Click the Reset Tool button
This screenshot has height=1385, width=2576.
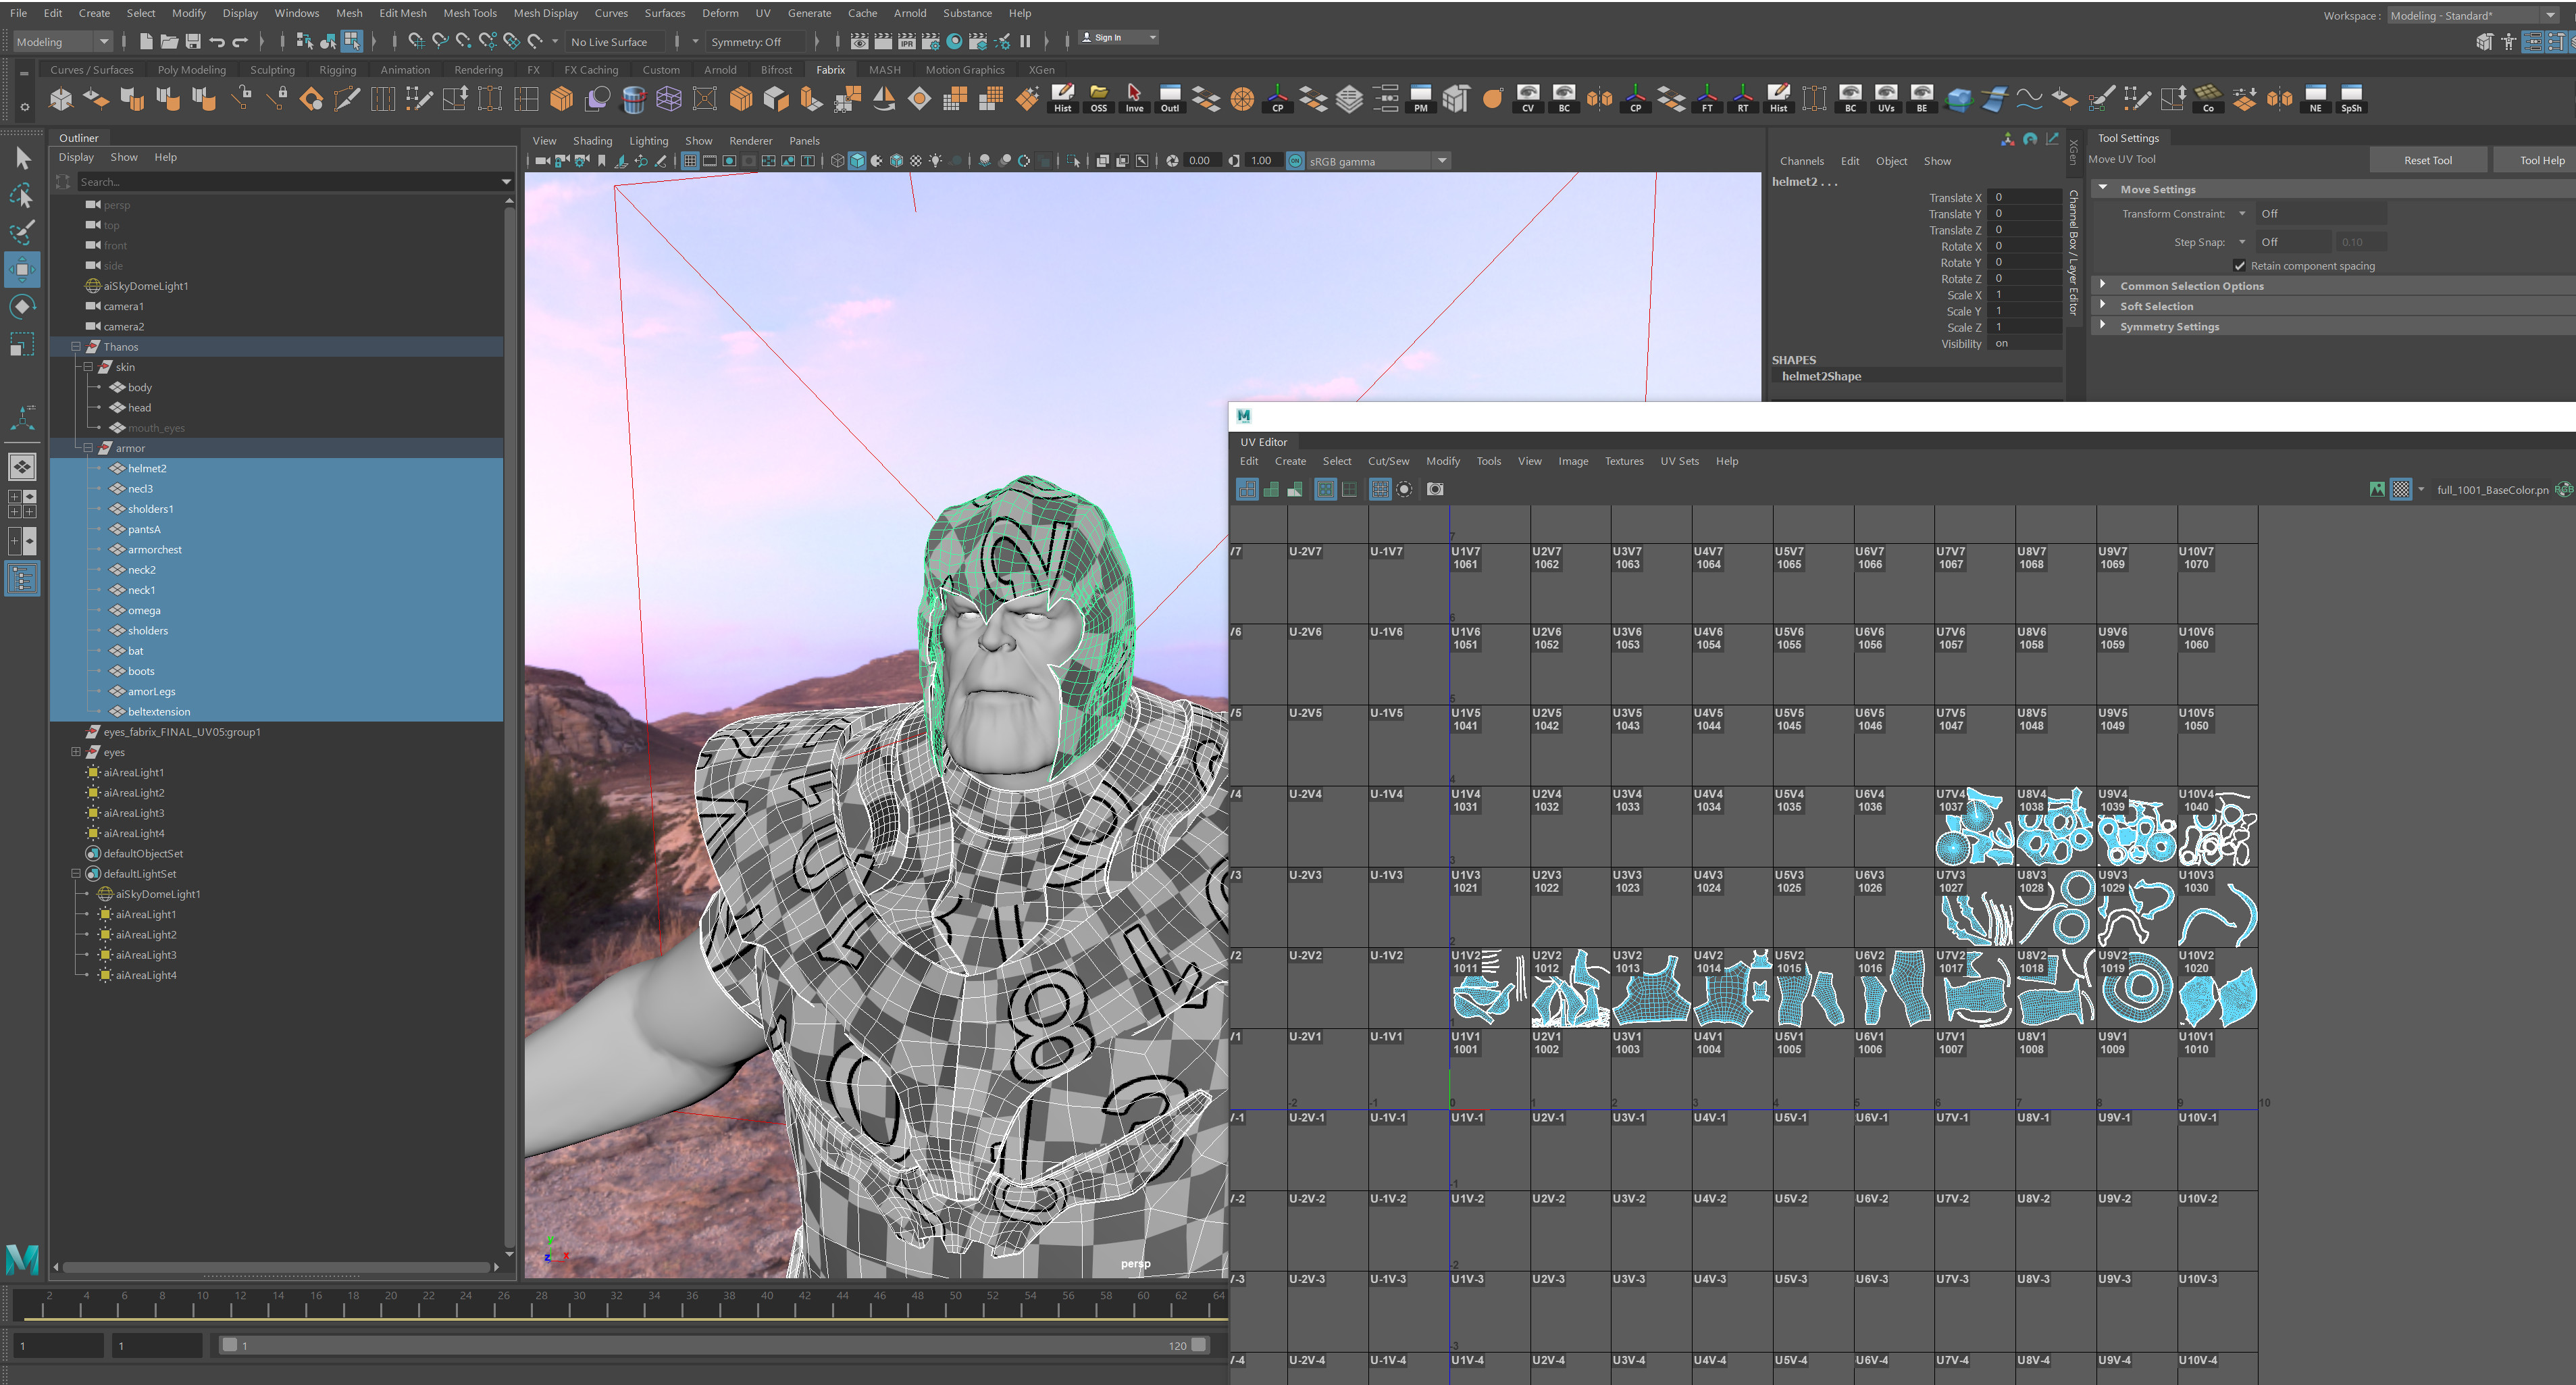pos(2427,160)
